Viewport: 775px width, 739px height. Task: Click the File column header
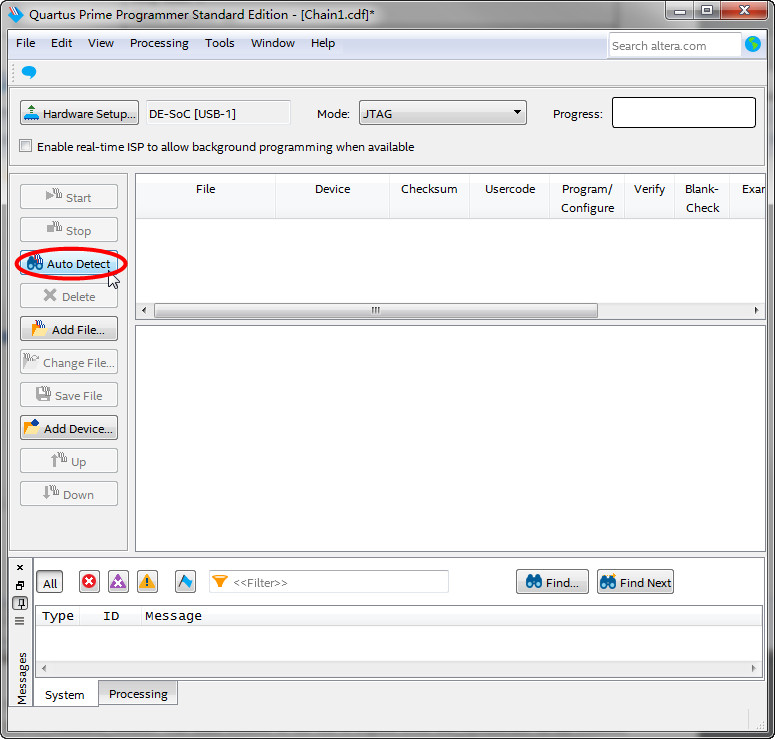point(206,196)
